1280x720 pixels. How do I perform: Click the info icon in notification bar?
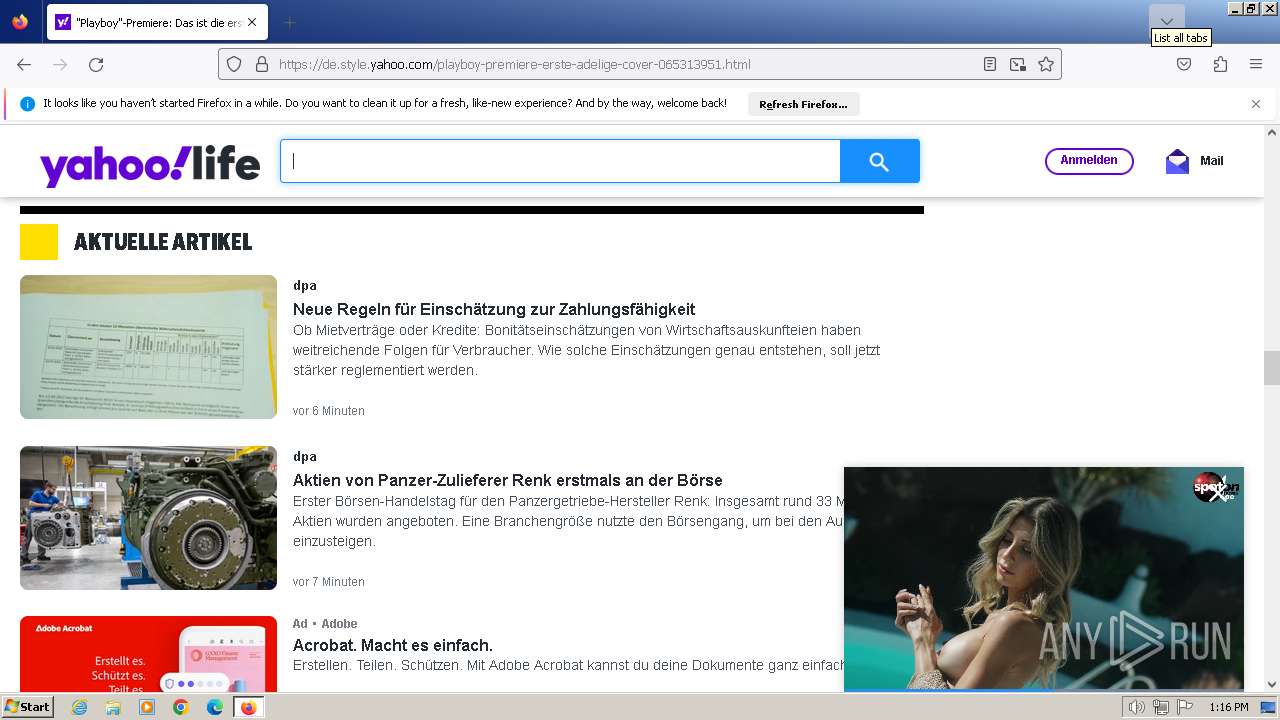tap(28, 104)
